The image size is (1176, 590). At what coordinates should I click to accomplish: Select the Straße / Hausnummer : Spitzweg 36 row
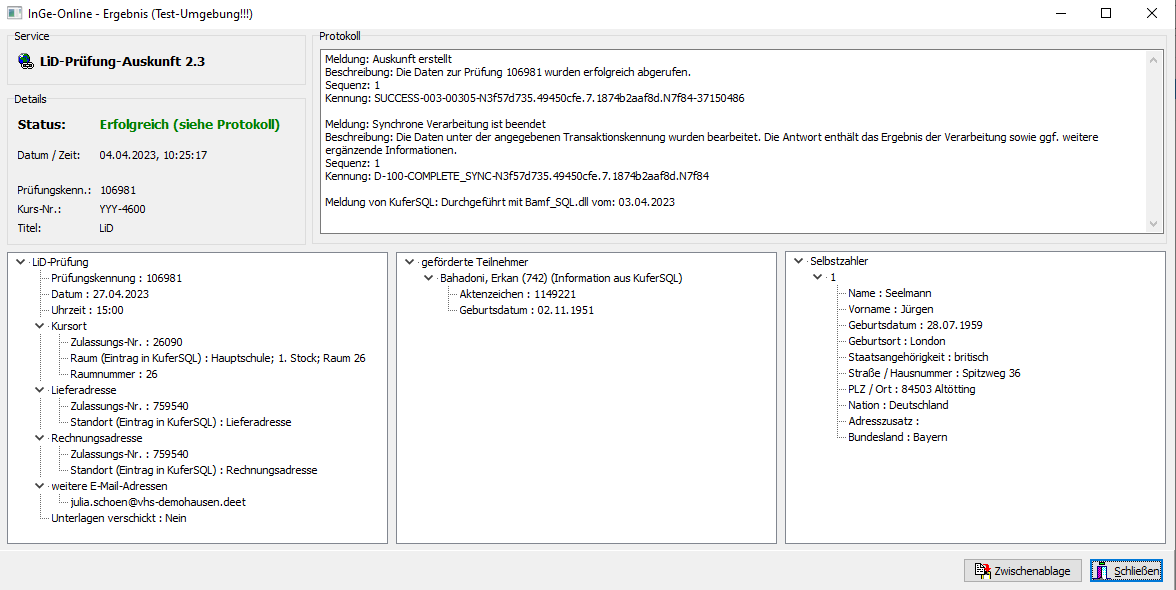pyautogui.click(x=934, y=373)
